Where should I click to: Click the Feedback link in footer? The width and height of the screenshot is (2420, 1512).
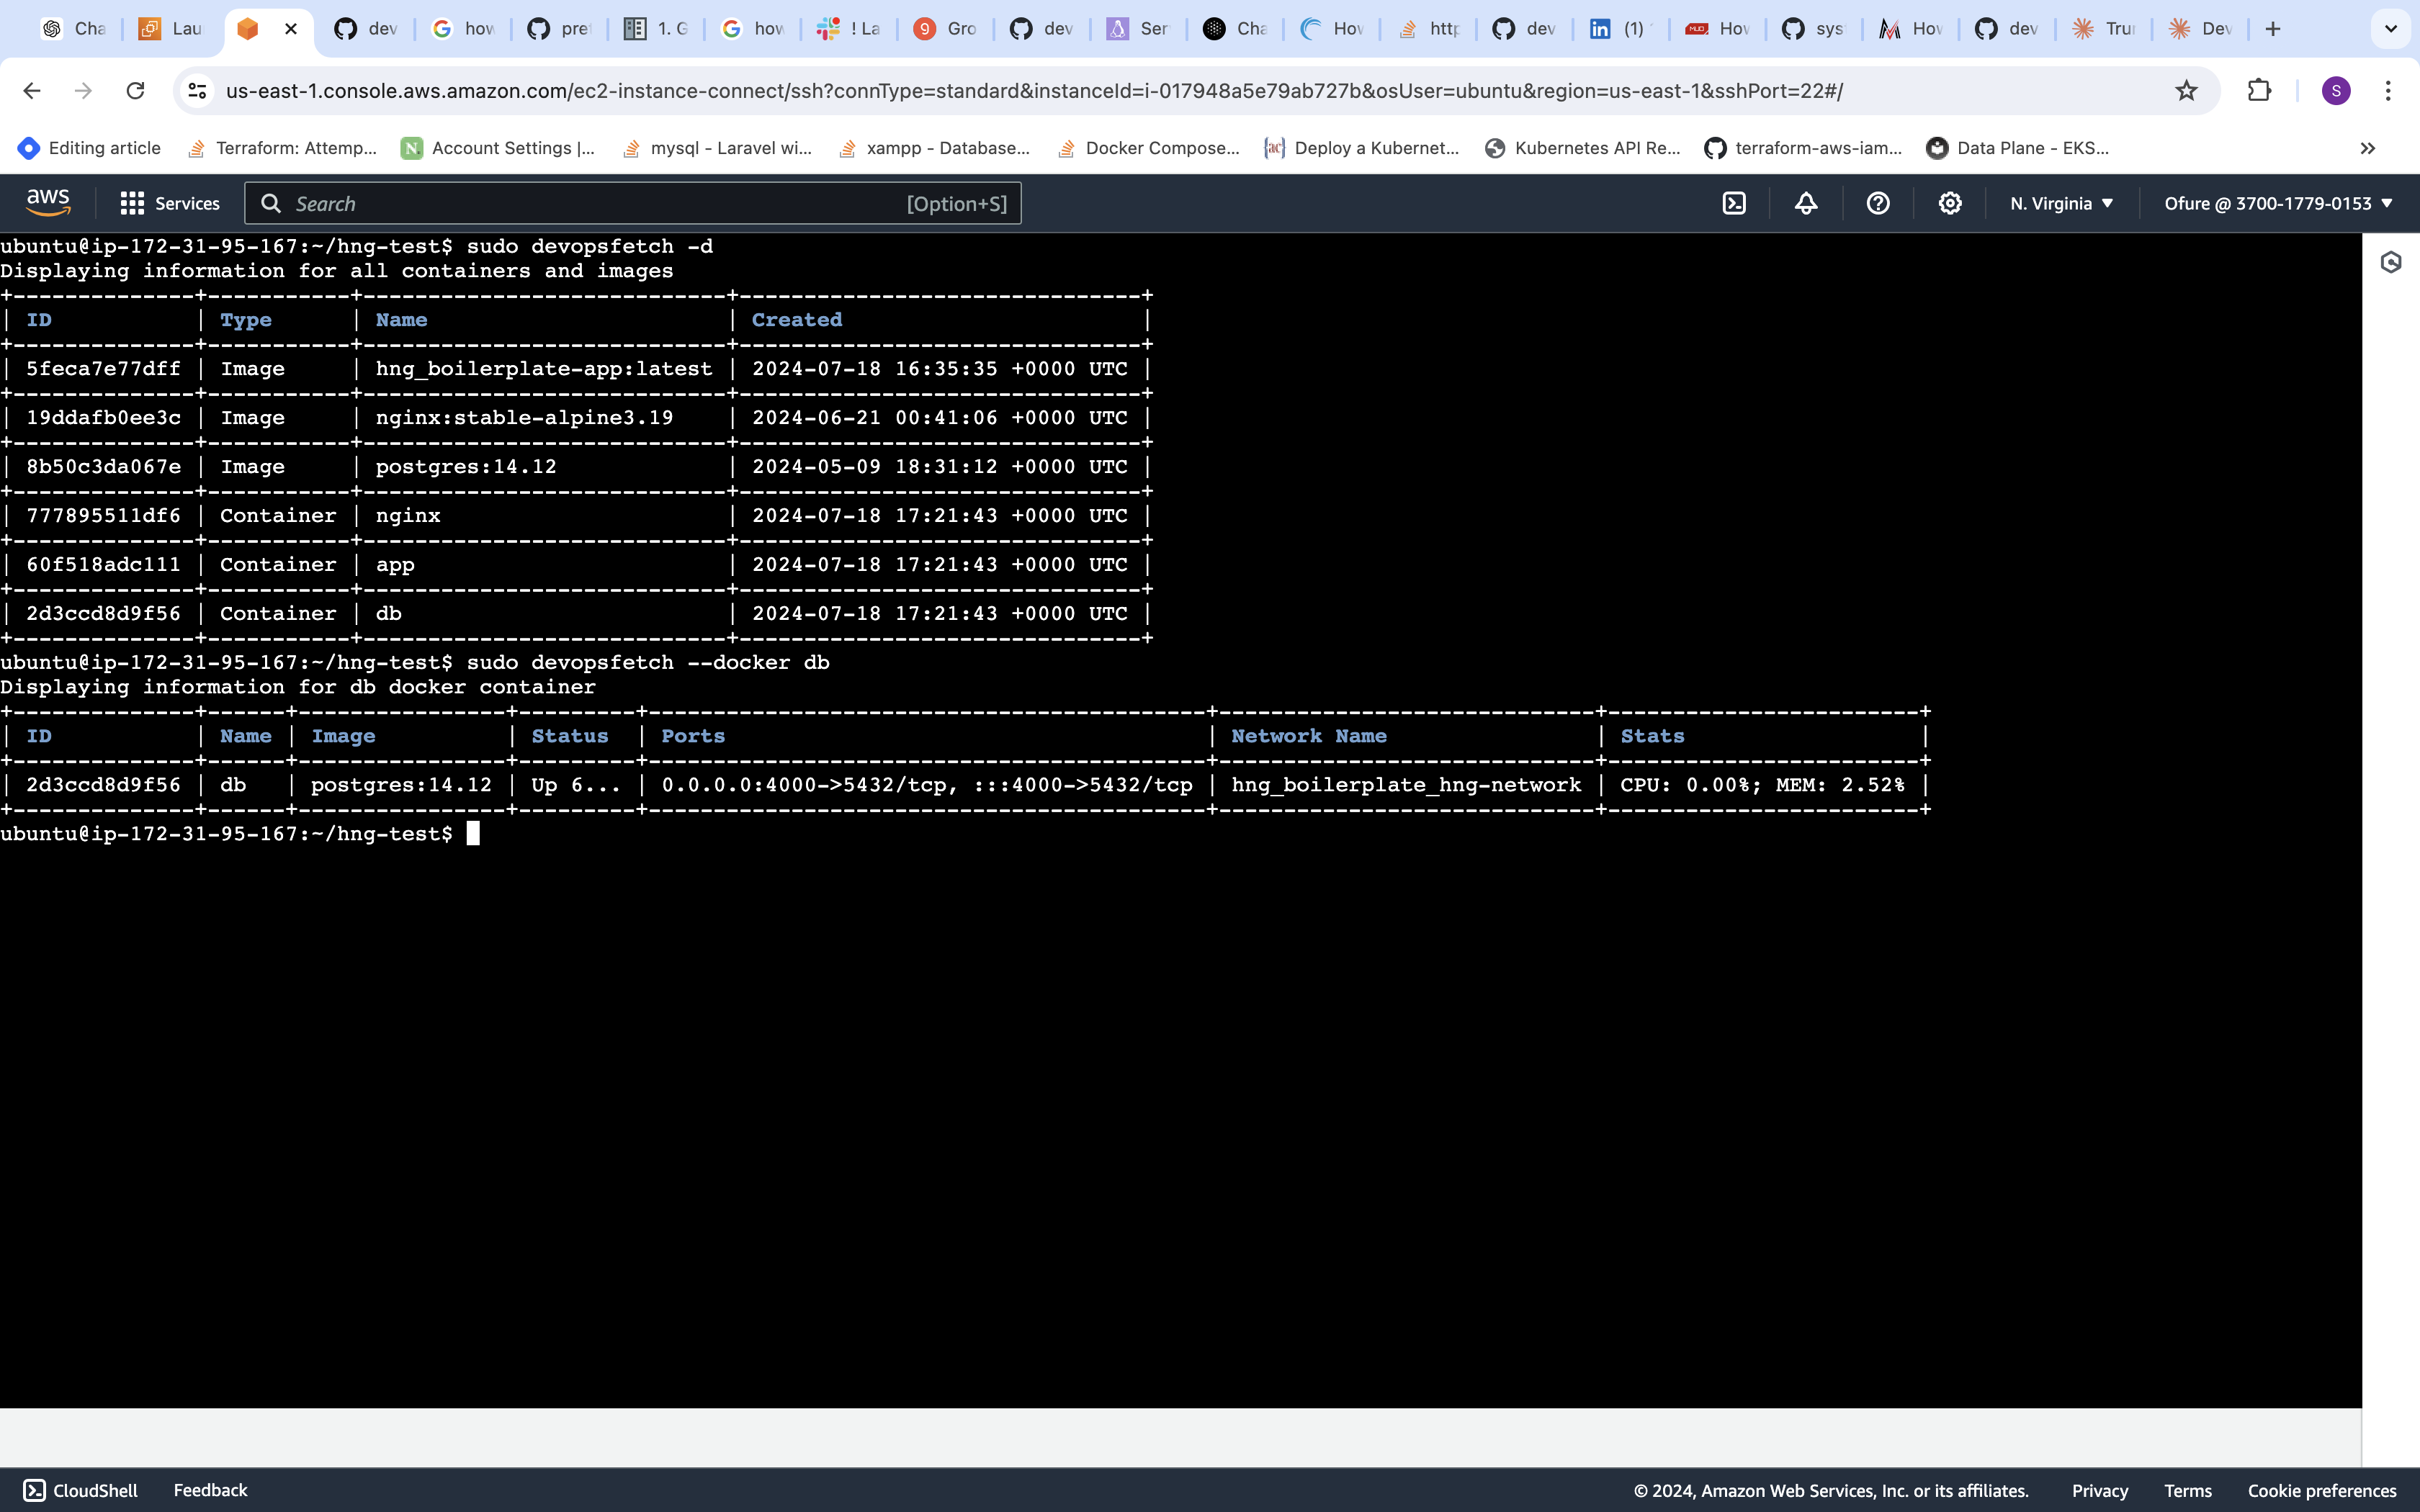point(210,1490)
